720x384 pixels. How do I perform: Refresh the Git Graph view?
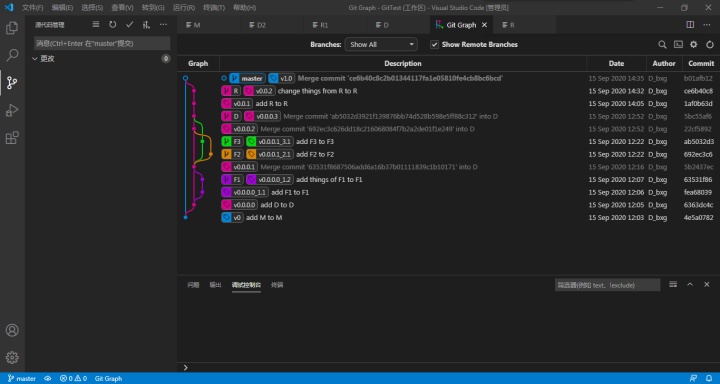click(710, 45)
